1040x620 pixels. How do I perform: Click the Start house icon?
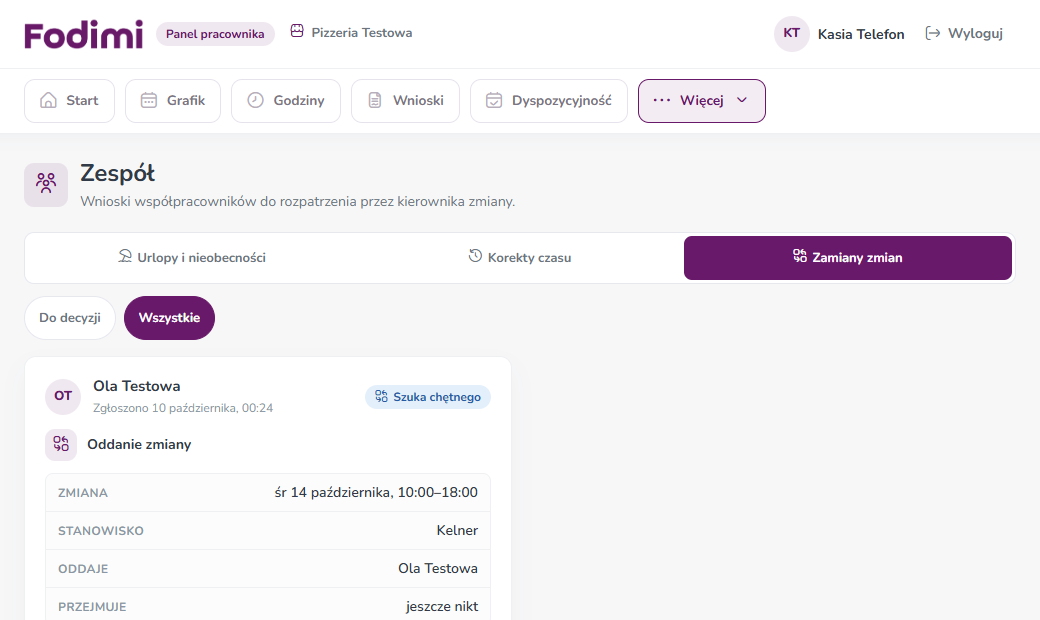pos(48,100)
